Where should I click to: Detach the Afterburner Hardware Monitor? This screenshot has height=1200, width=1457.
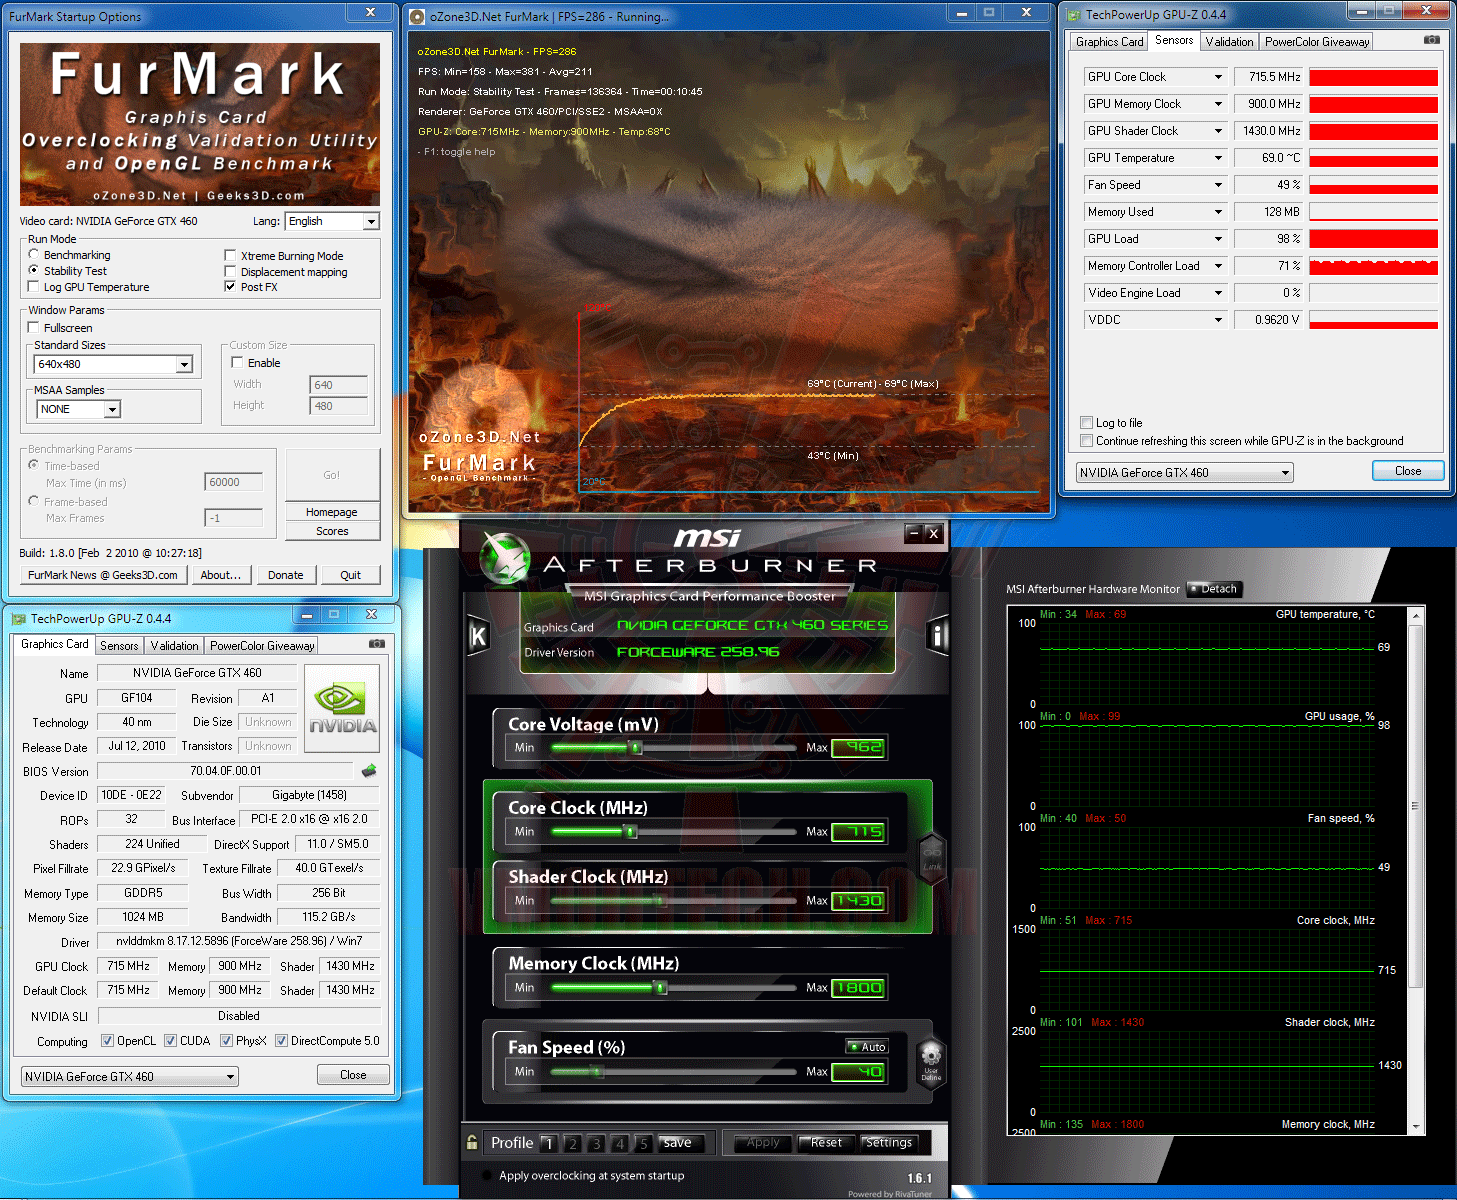[x=1213, y=589]
